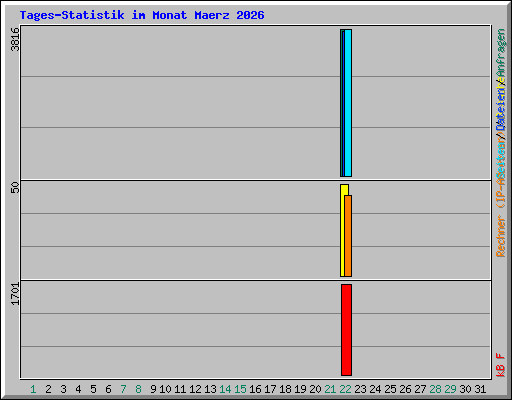This screenshot has height=400, width=512.
Task: Click day 23 on the x-axis
Action: coord(360,389)
